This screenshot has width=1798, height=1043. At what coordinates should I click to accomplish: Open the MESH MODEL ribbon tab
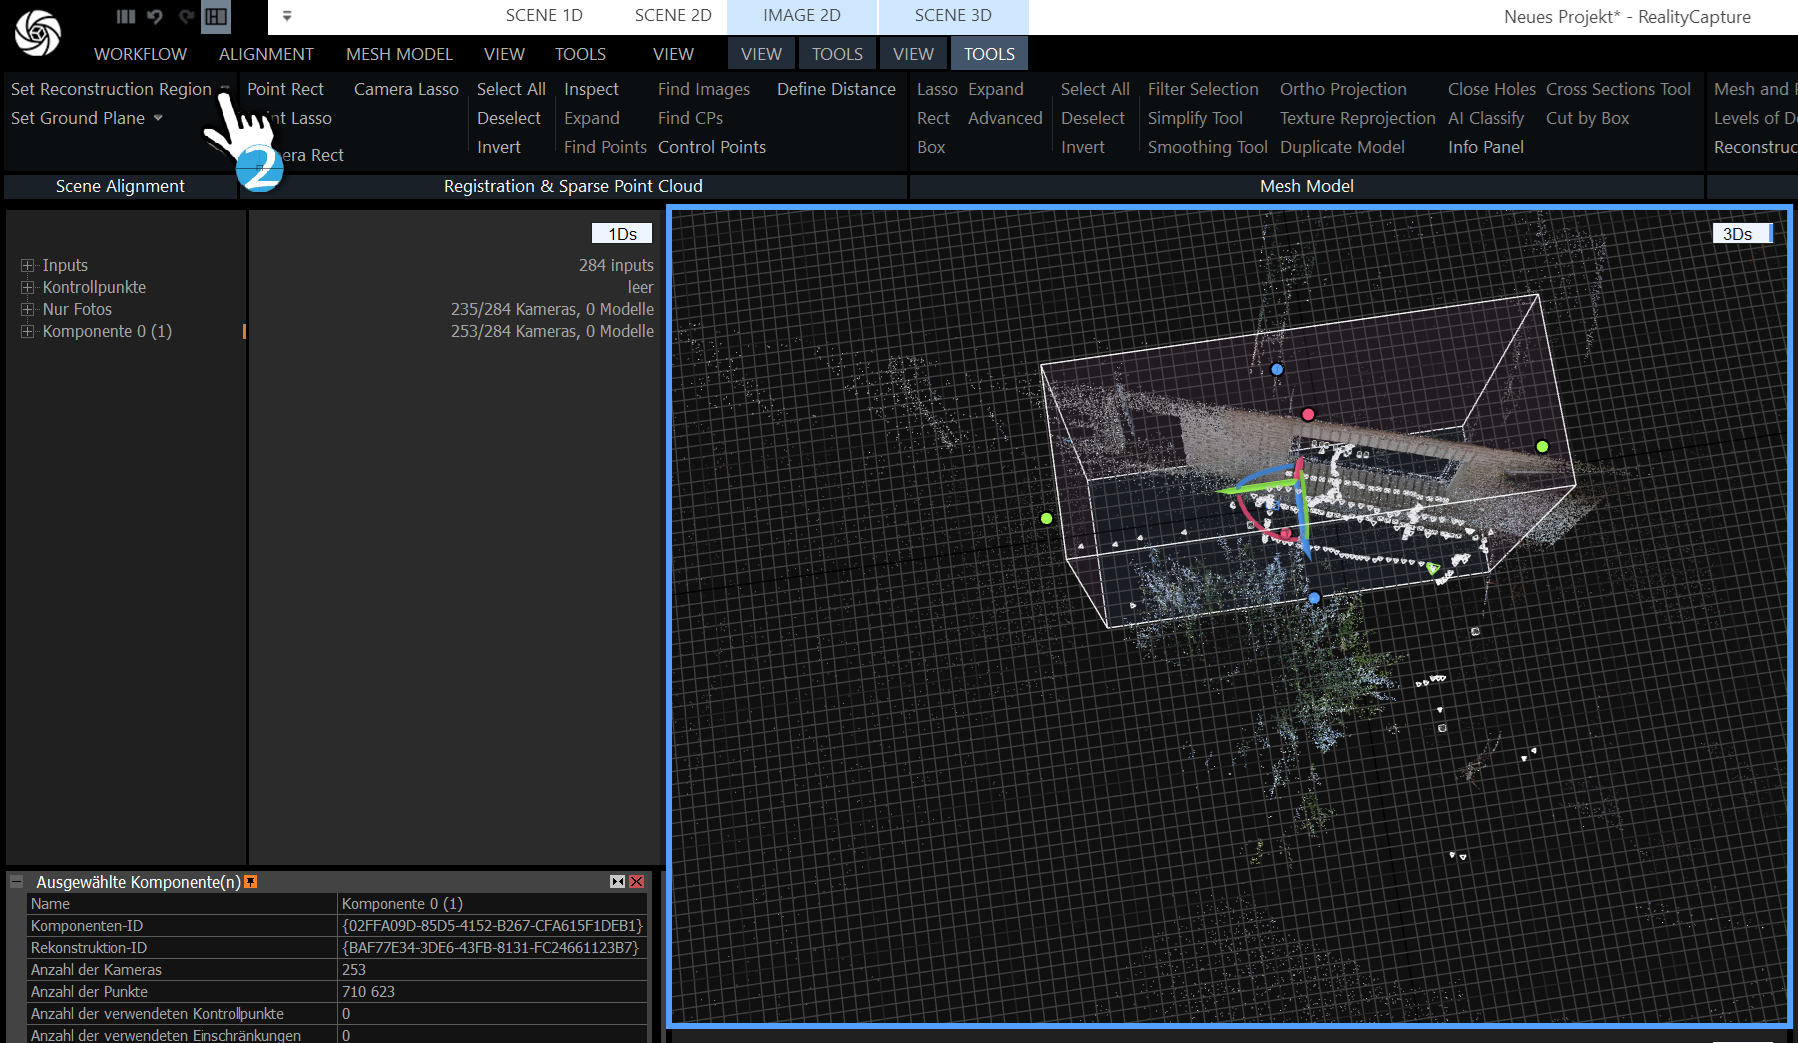point(399,54)
